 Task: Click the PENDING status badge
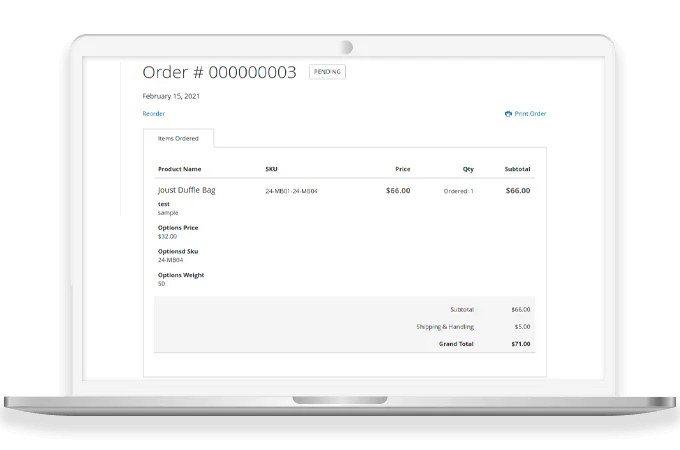(x=327, y=72)
